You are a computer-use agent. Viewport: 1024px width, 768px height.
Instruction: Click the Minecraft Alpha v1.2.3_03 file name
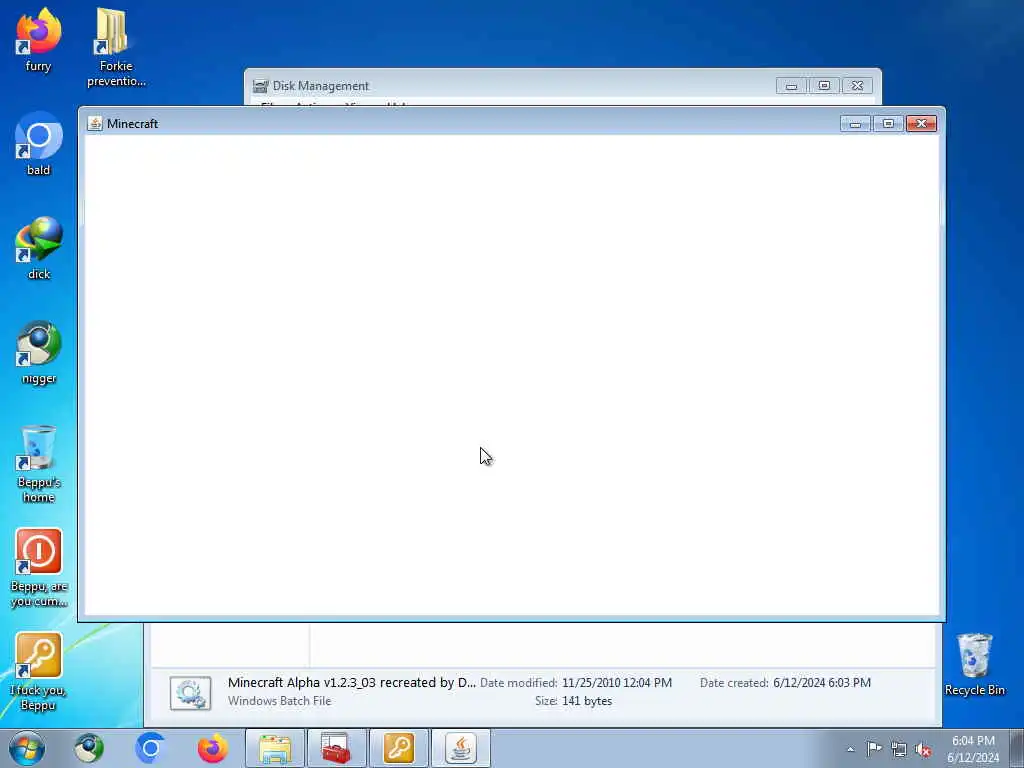(x=352, y=682)
